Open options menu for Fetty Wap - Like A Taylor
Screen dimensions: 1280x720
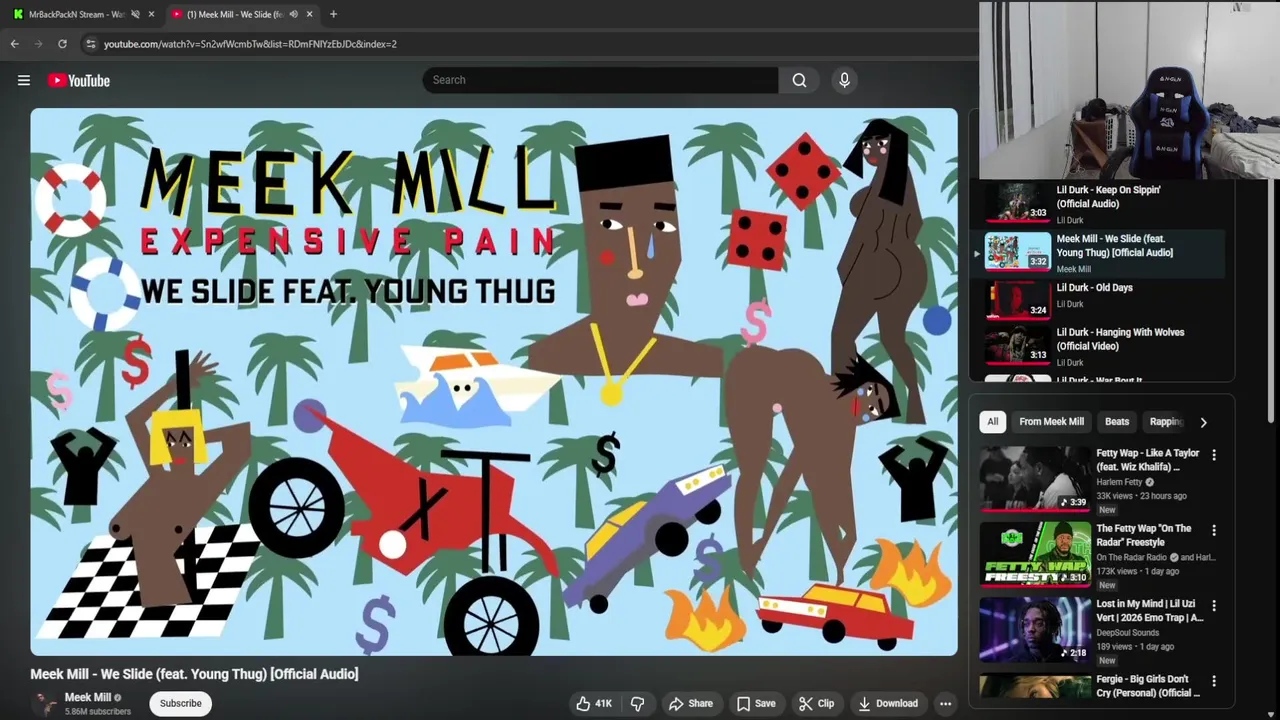click(1214, 455)
